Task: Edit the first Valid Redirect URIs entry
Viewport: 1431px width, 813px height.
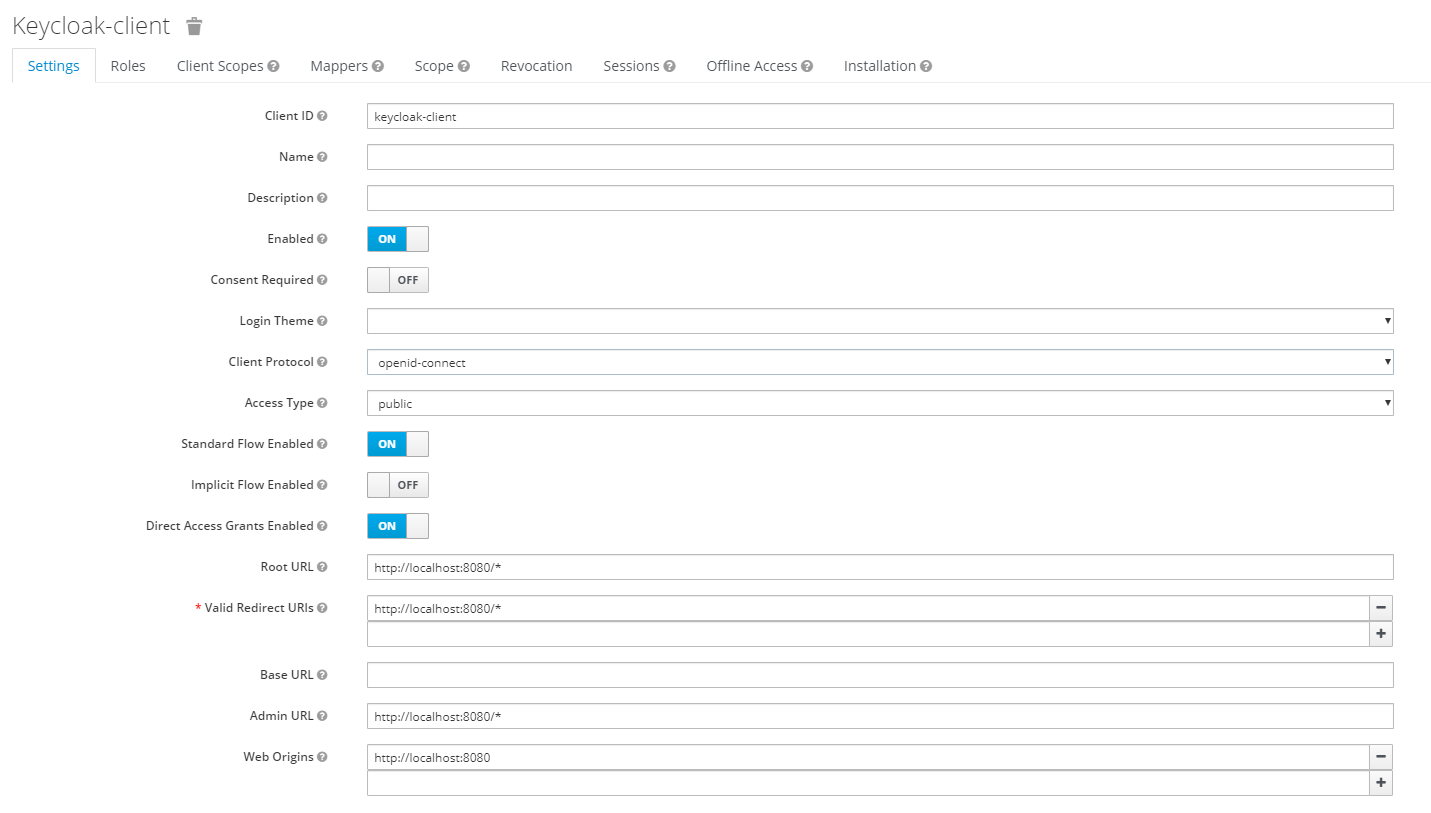Action: tap(868, 608)
